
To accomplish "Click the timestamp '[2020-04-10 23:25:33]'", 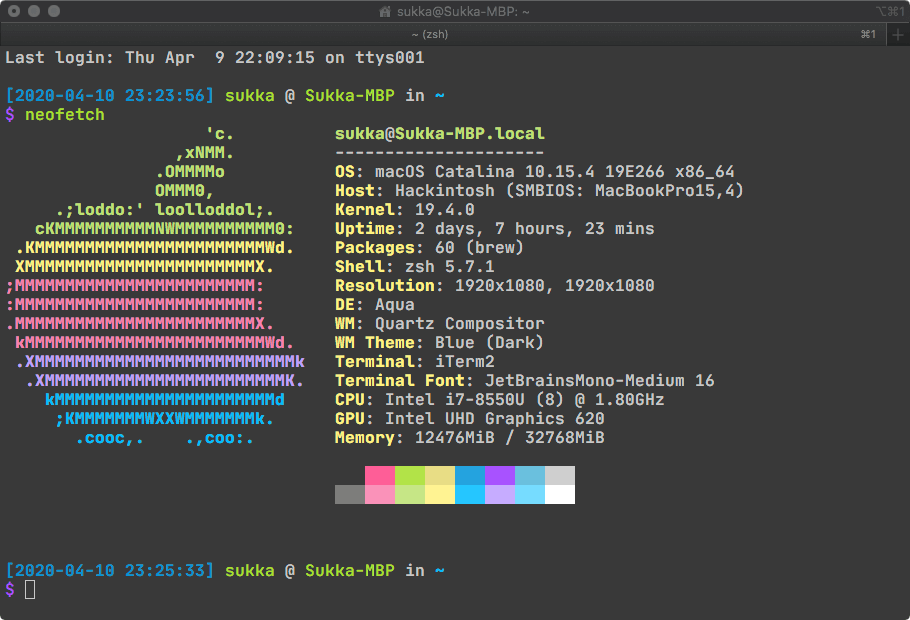I will pos(110,571).
